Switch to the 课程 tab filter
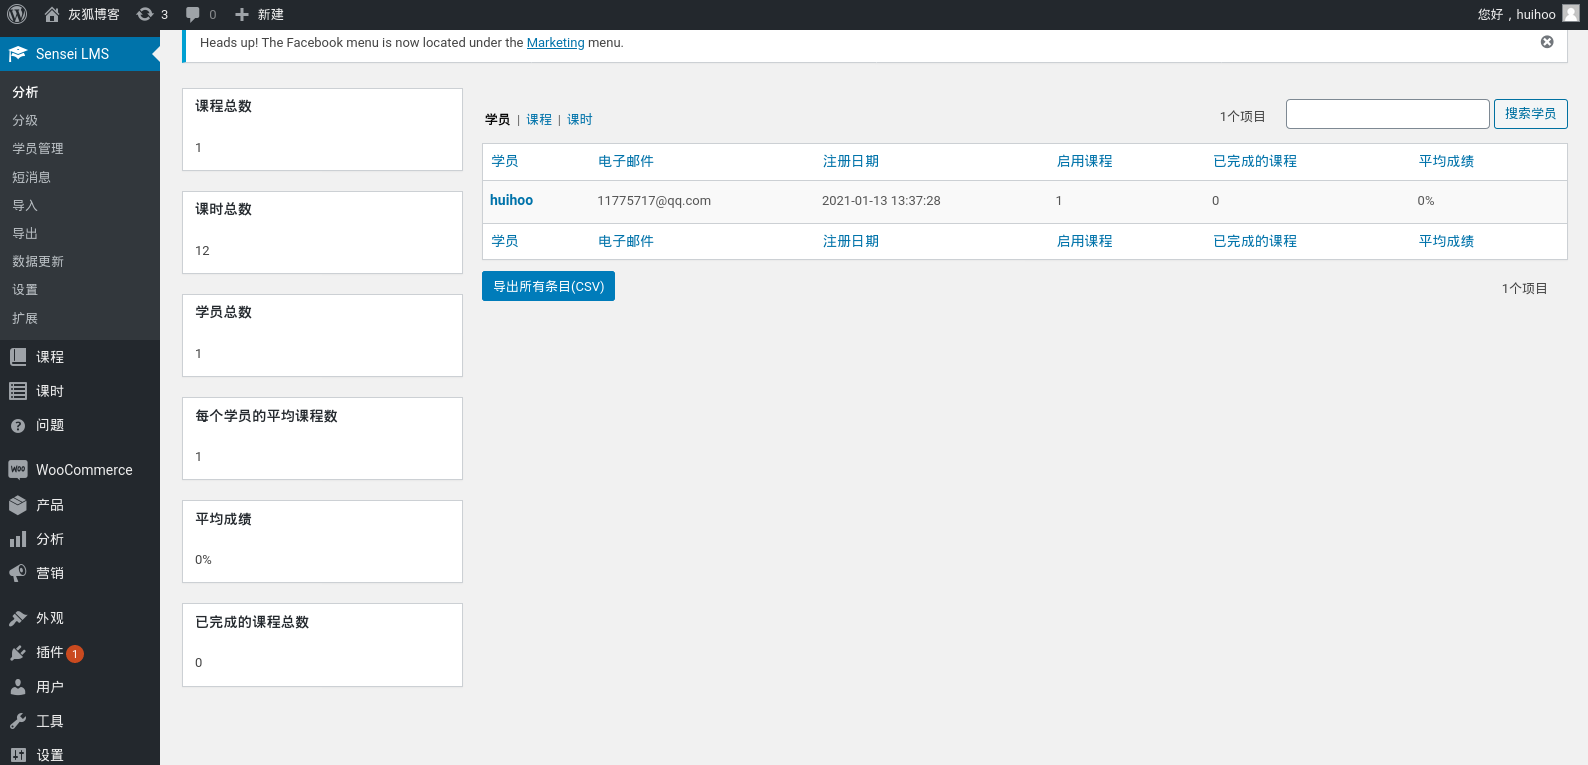Viewport: 1588px width, 765px height. click(539, 120)
